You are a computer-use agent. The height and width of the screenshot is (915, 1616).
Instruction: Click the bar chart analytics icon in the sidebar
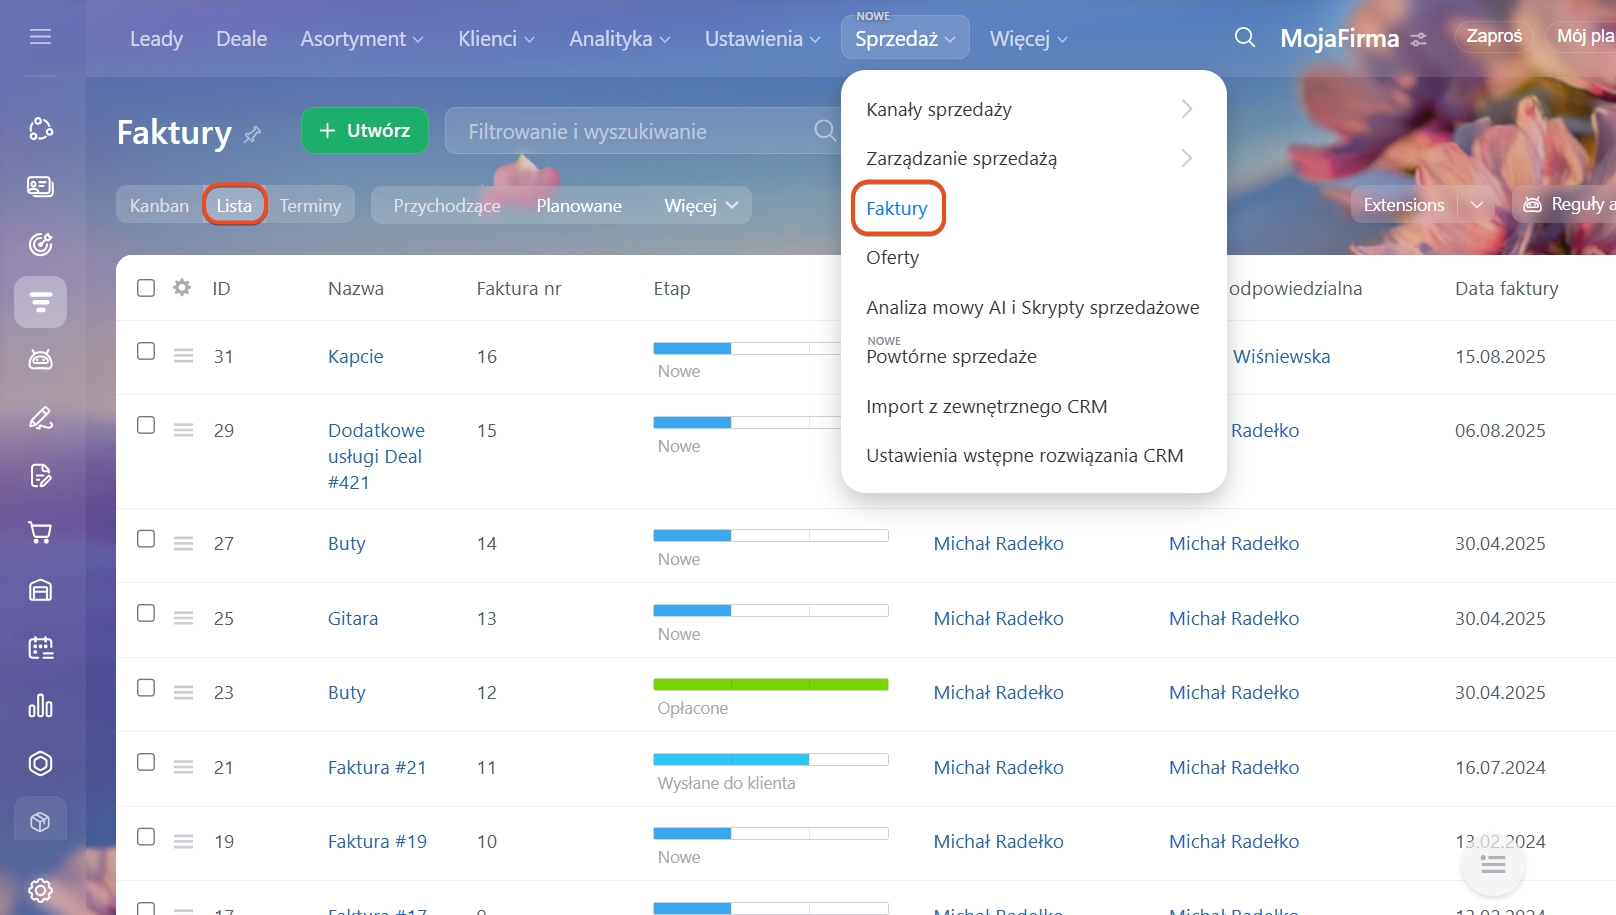(40, 706)
